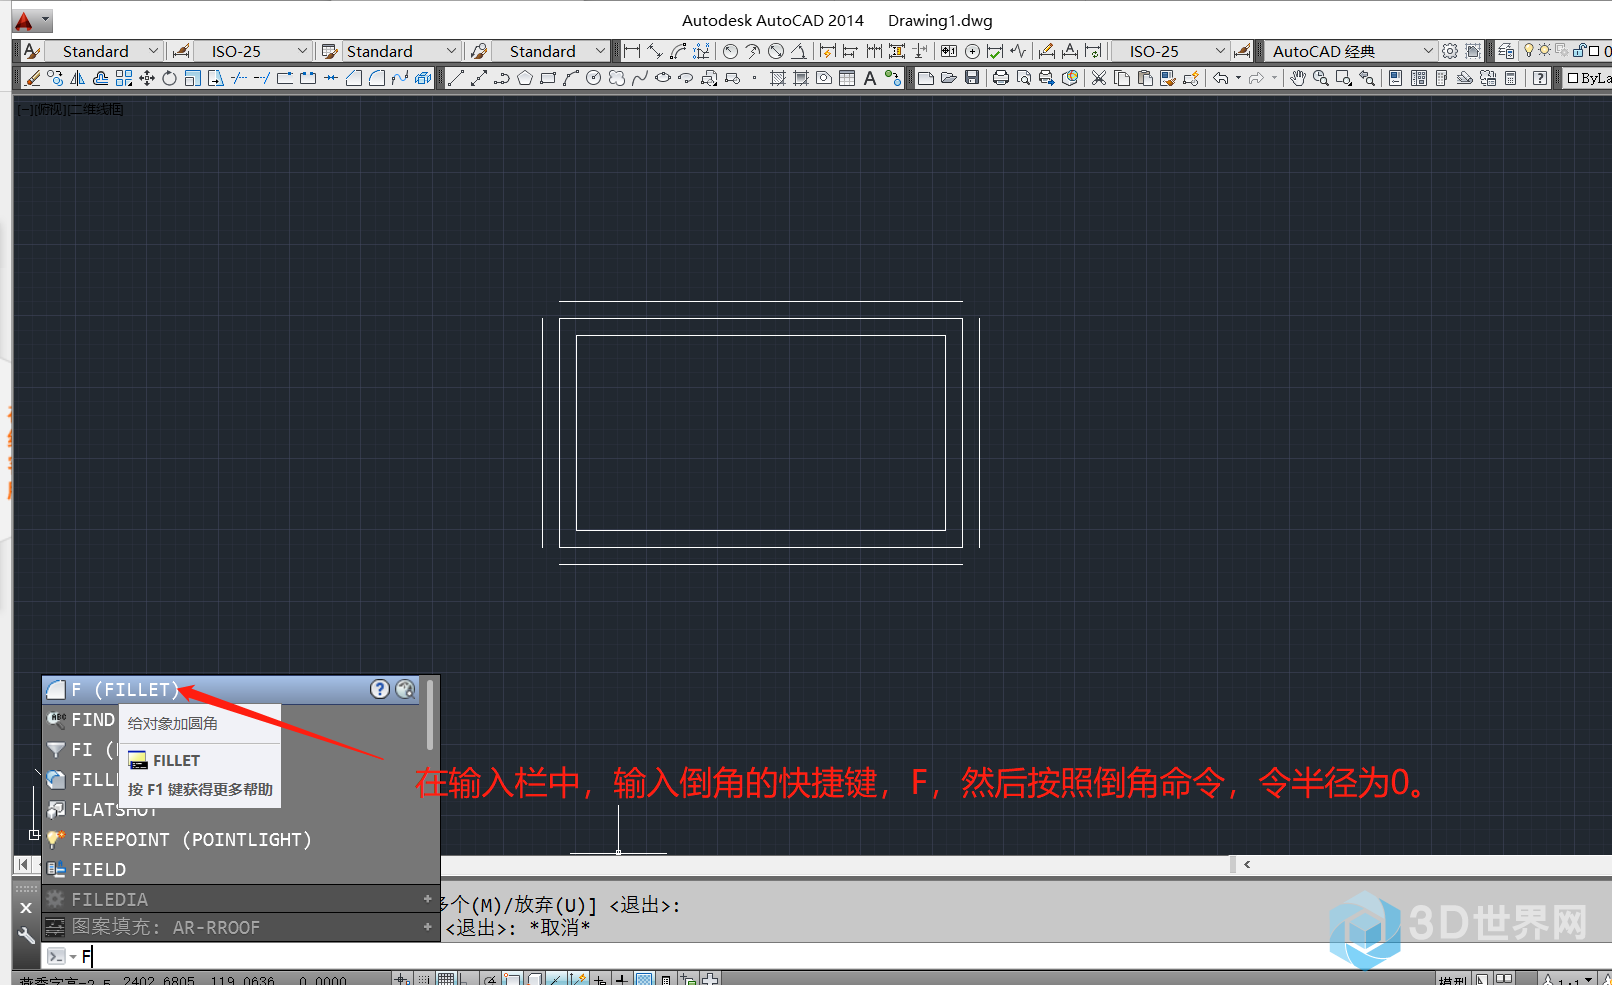Select the Offset tool
Screen dimensions: 1612x985
pyautogui.click(x=100, y=78)
